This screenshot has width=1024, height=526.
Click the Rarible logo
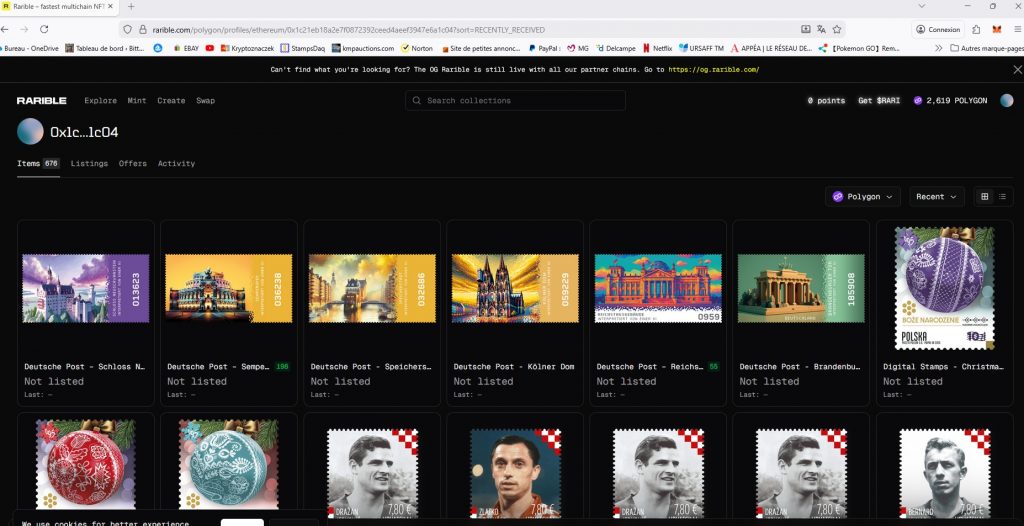[x=42, y=101]
